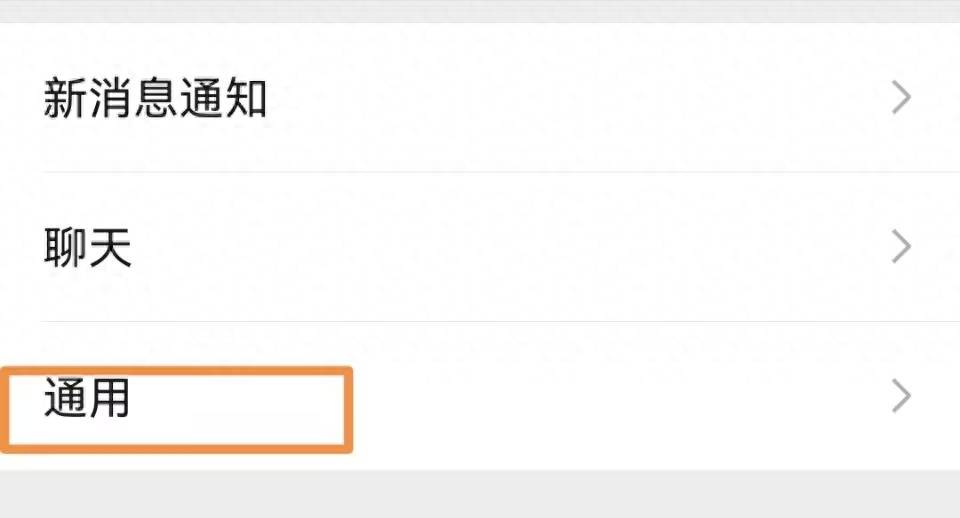Click the right arrow beside 通用
The image size is (960, 518).
point(901,397)
